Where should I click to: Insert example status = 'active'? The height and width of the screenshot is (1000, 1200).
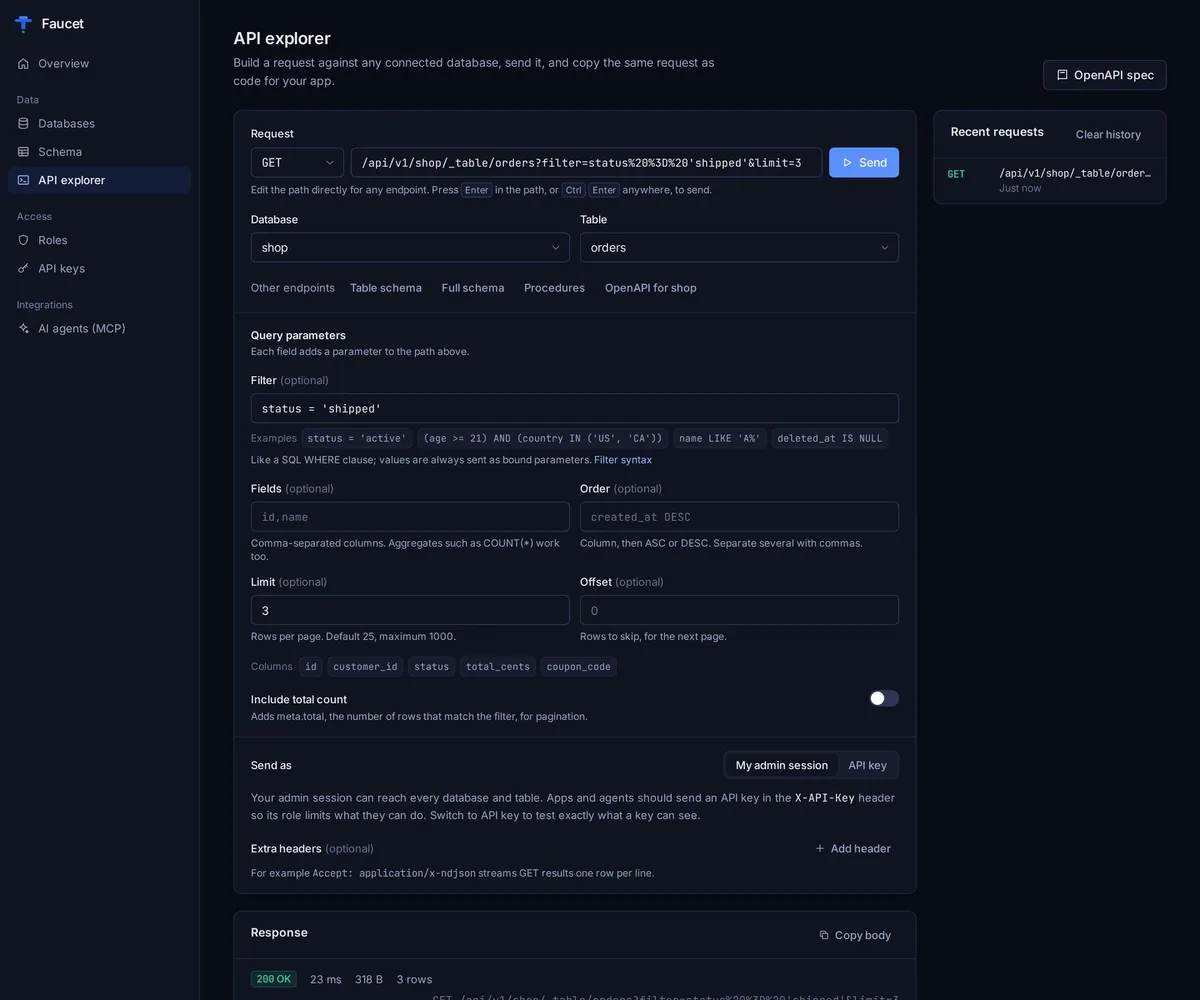pyautogui.click(x=357, y=439)
